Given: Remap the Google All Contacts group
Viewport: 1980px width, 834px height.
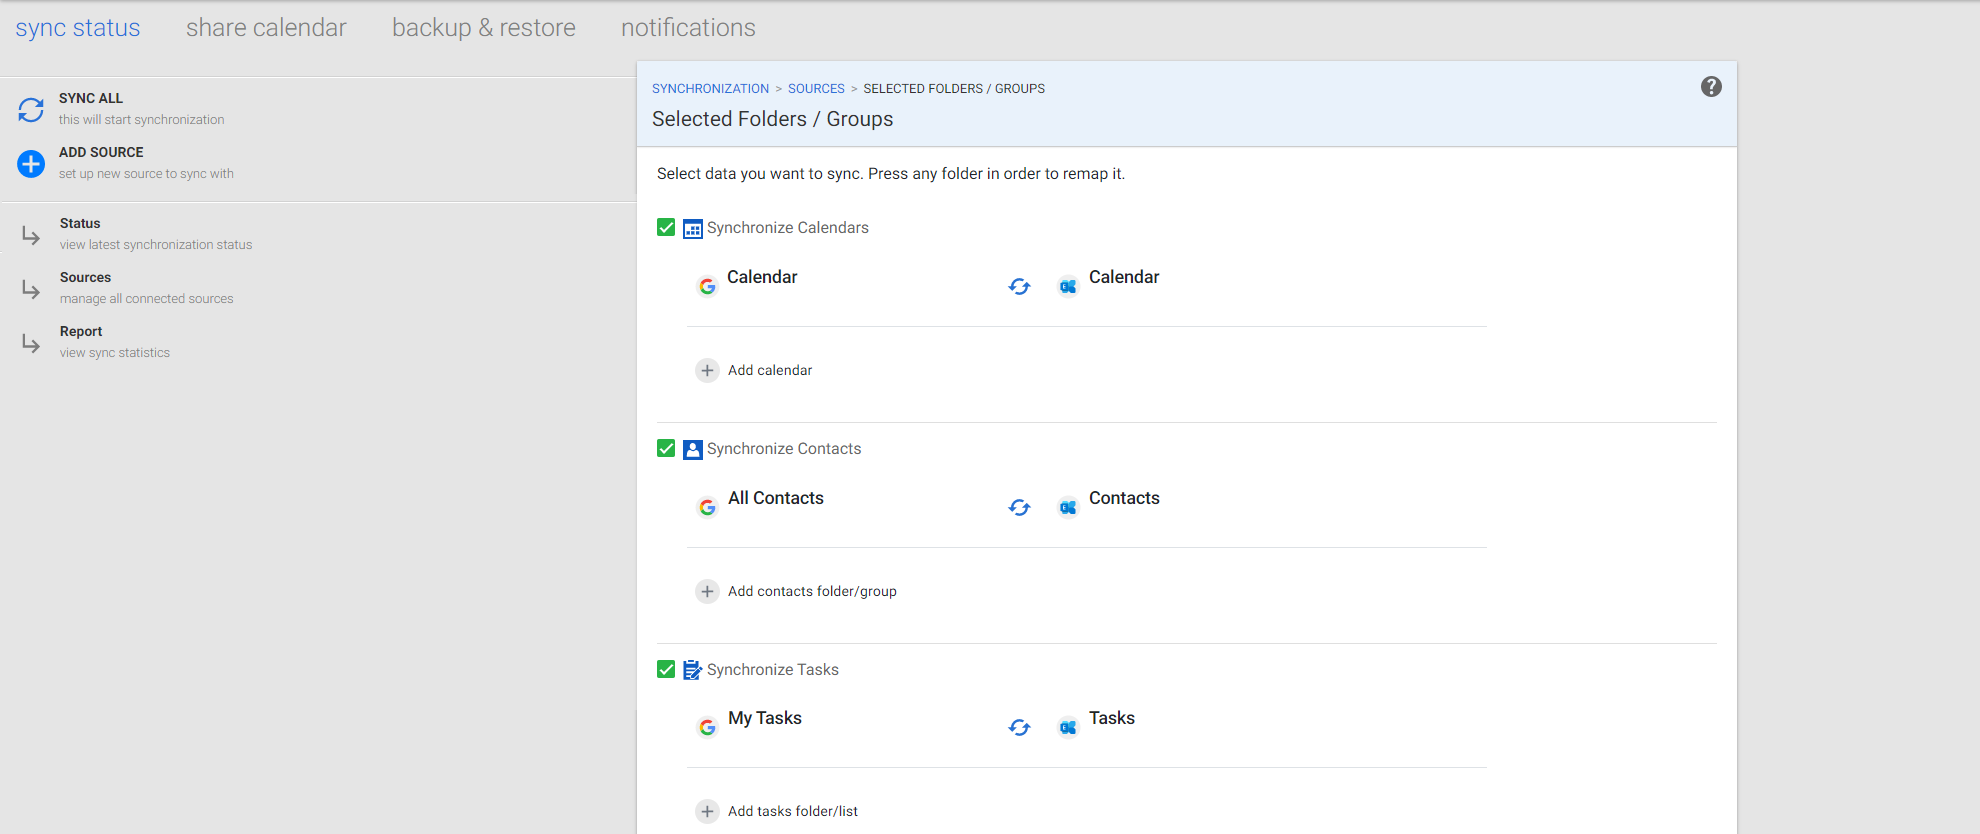Looking at the screenshot, I should click(x=776, y=499).
